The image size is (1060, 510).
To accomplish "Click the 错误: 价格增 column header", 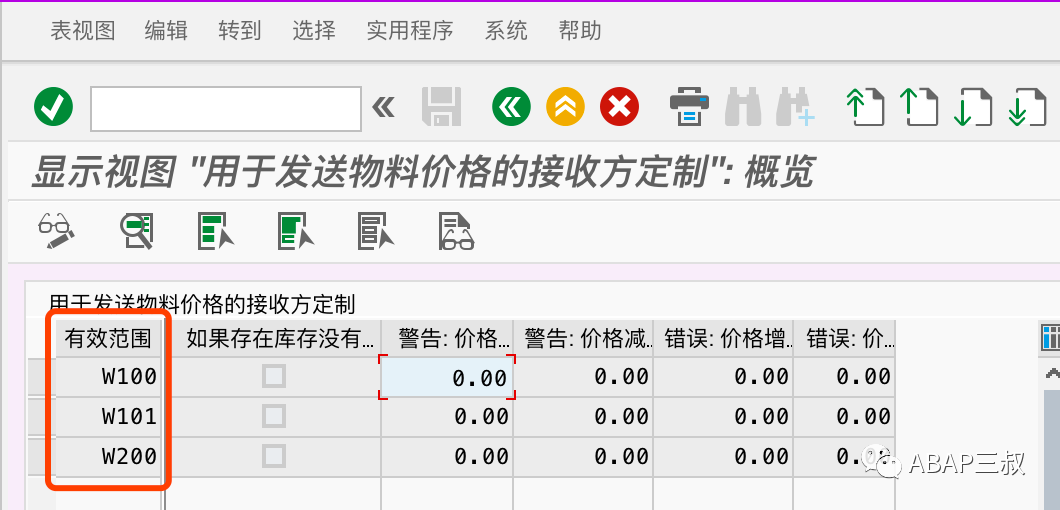I will pos(723,338).
